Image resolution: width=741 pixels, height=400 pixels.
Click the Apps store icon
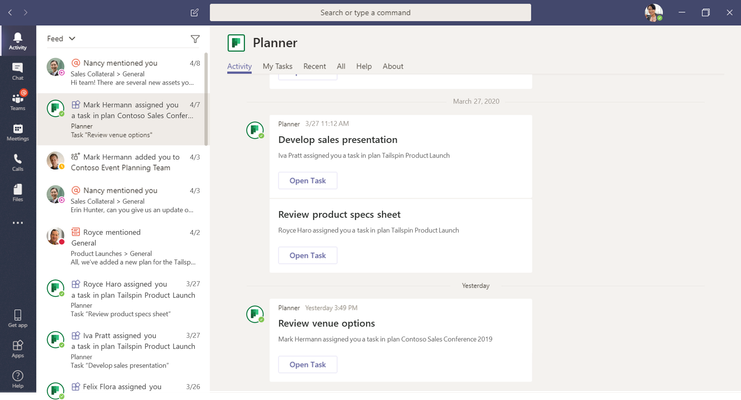[17, 349]
